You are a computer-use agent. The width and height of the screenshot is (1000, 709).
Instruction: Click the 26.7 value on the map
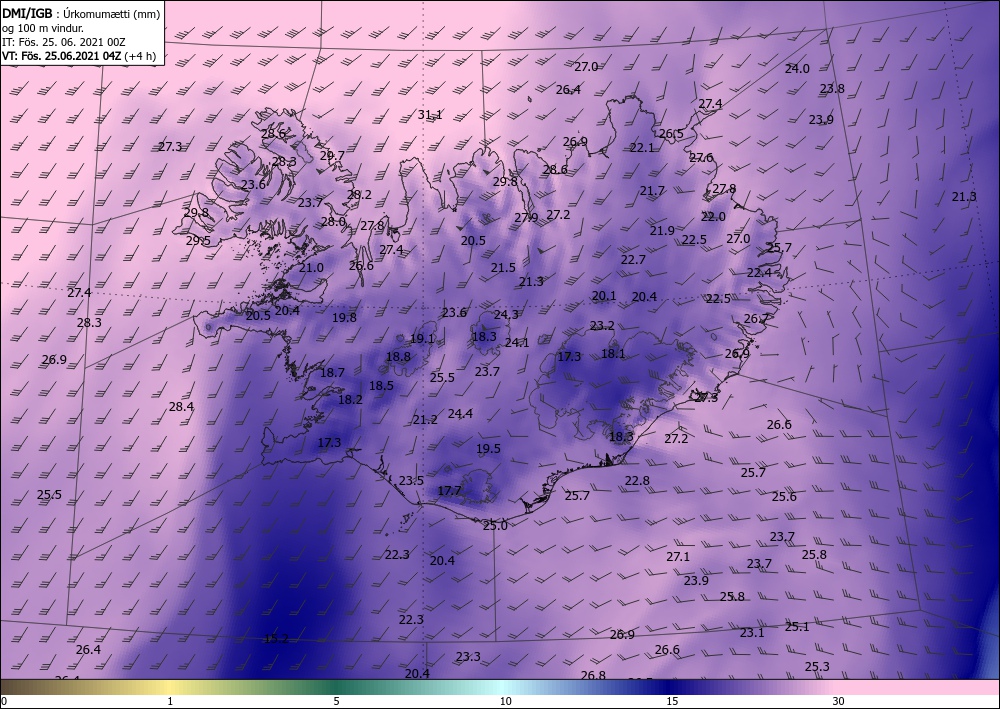click(x=756, y=319)
